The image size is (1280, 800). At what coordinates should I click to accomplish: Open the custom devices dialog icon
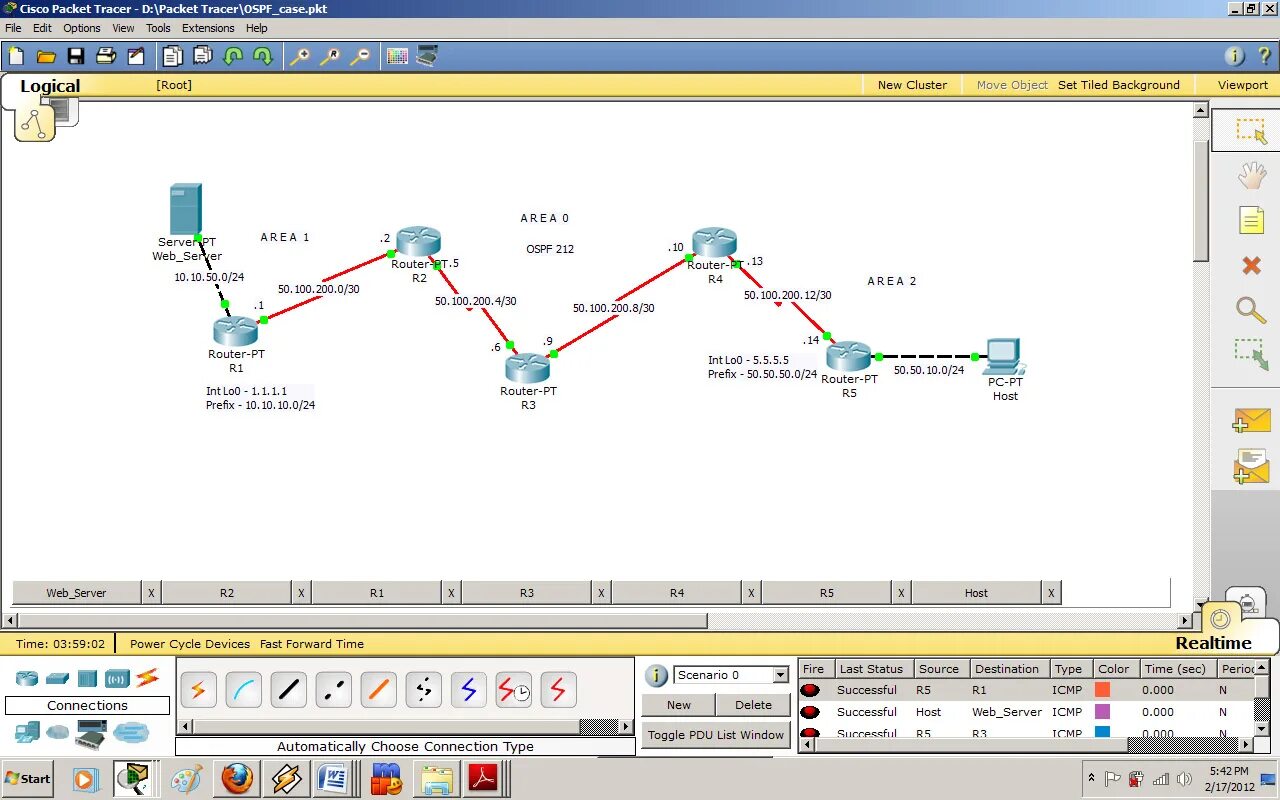pos(427,56)
